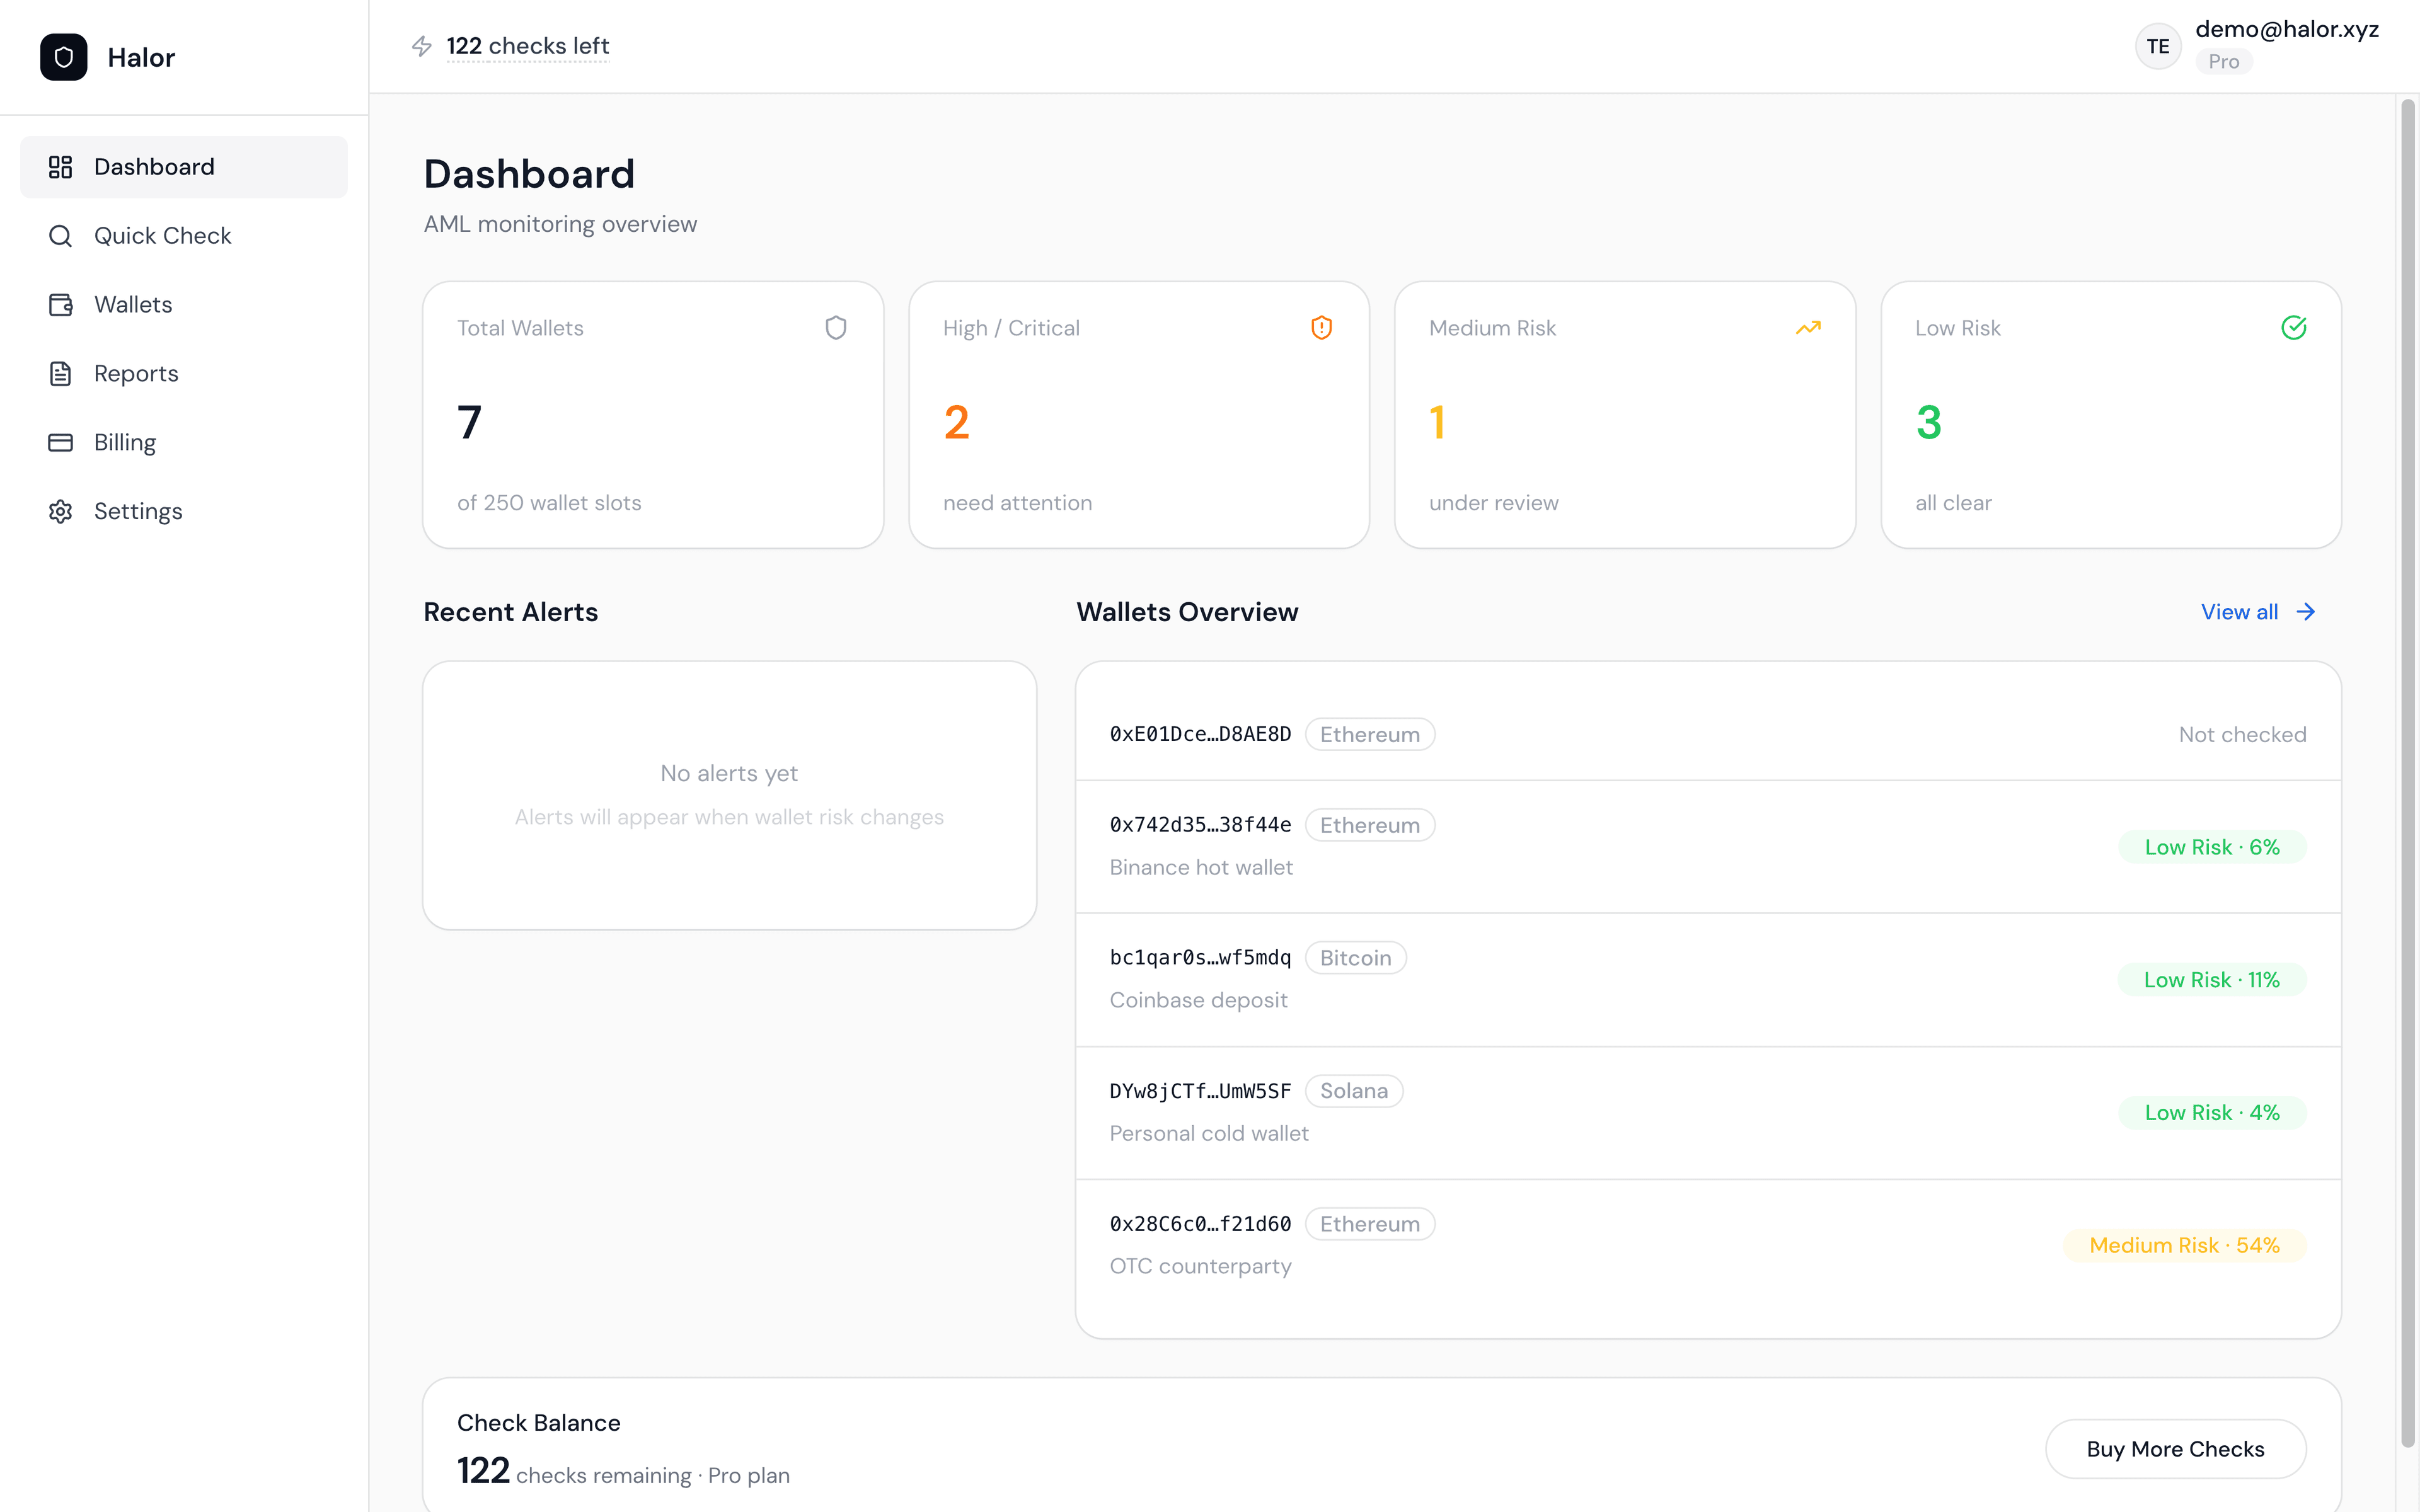This screenshot has height=1512, width=2420.
Task: Click the Dashboard grid icon in sidebar
Action: click(60, 167)
